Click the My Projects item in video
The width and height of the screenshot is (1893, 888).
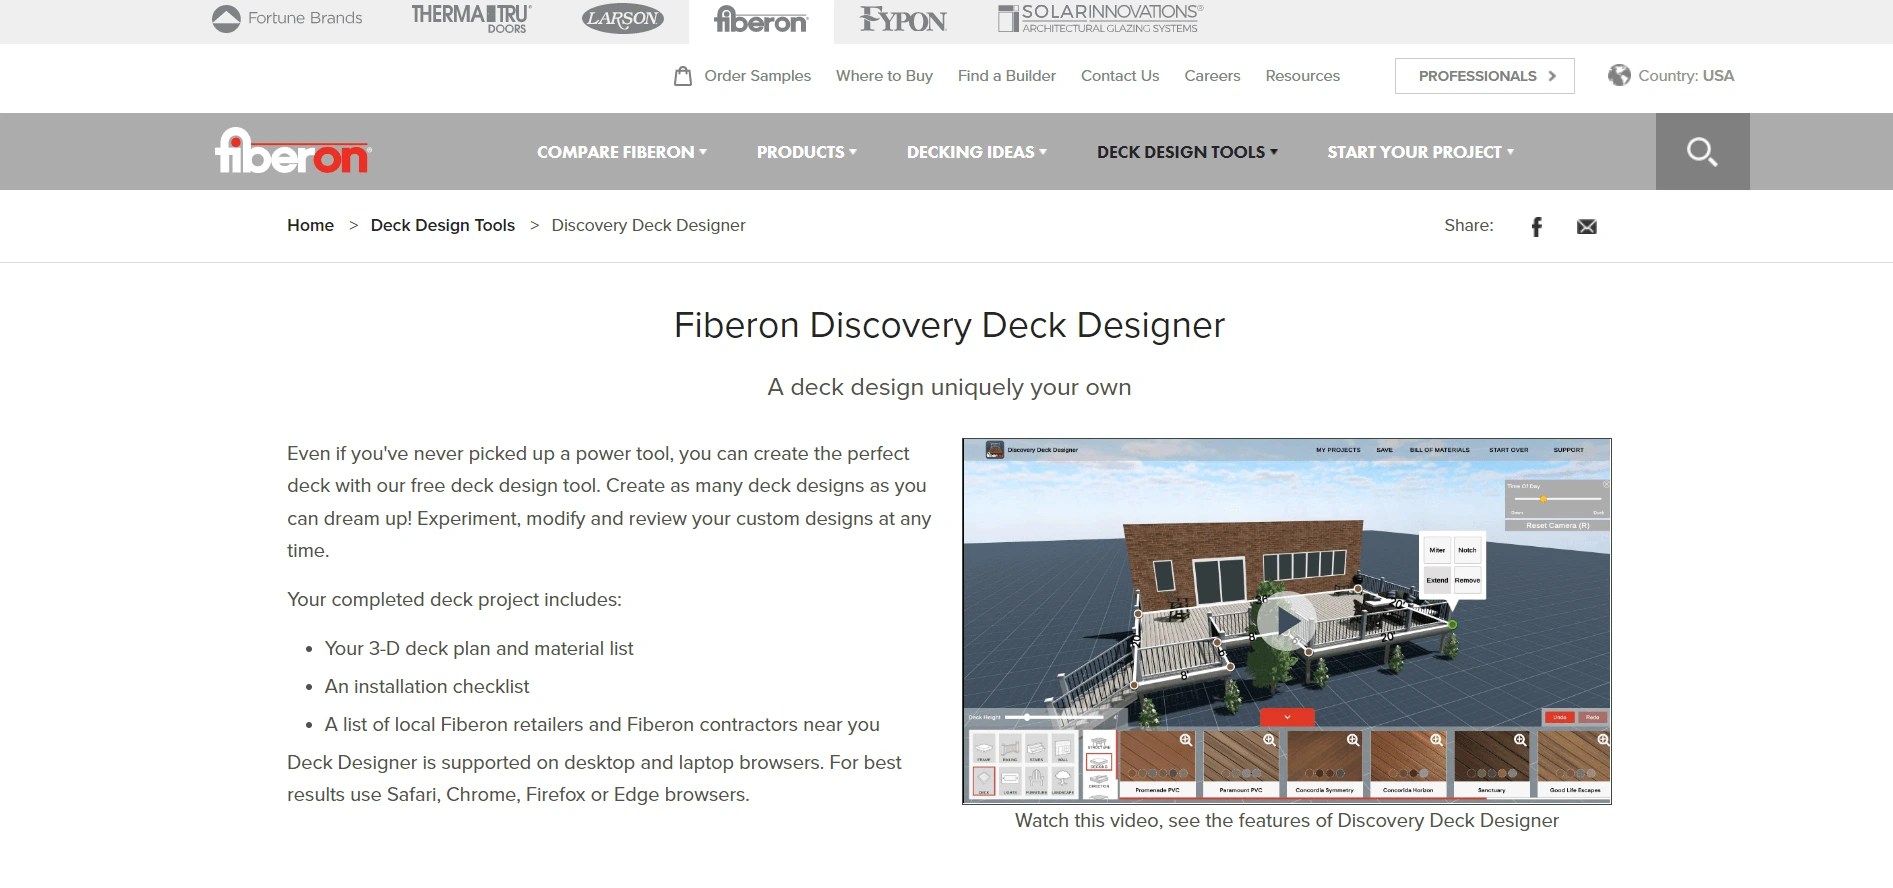pos(1338,450)
